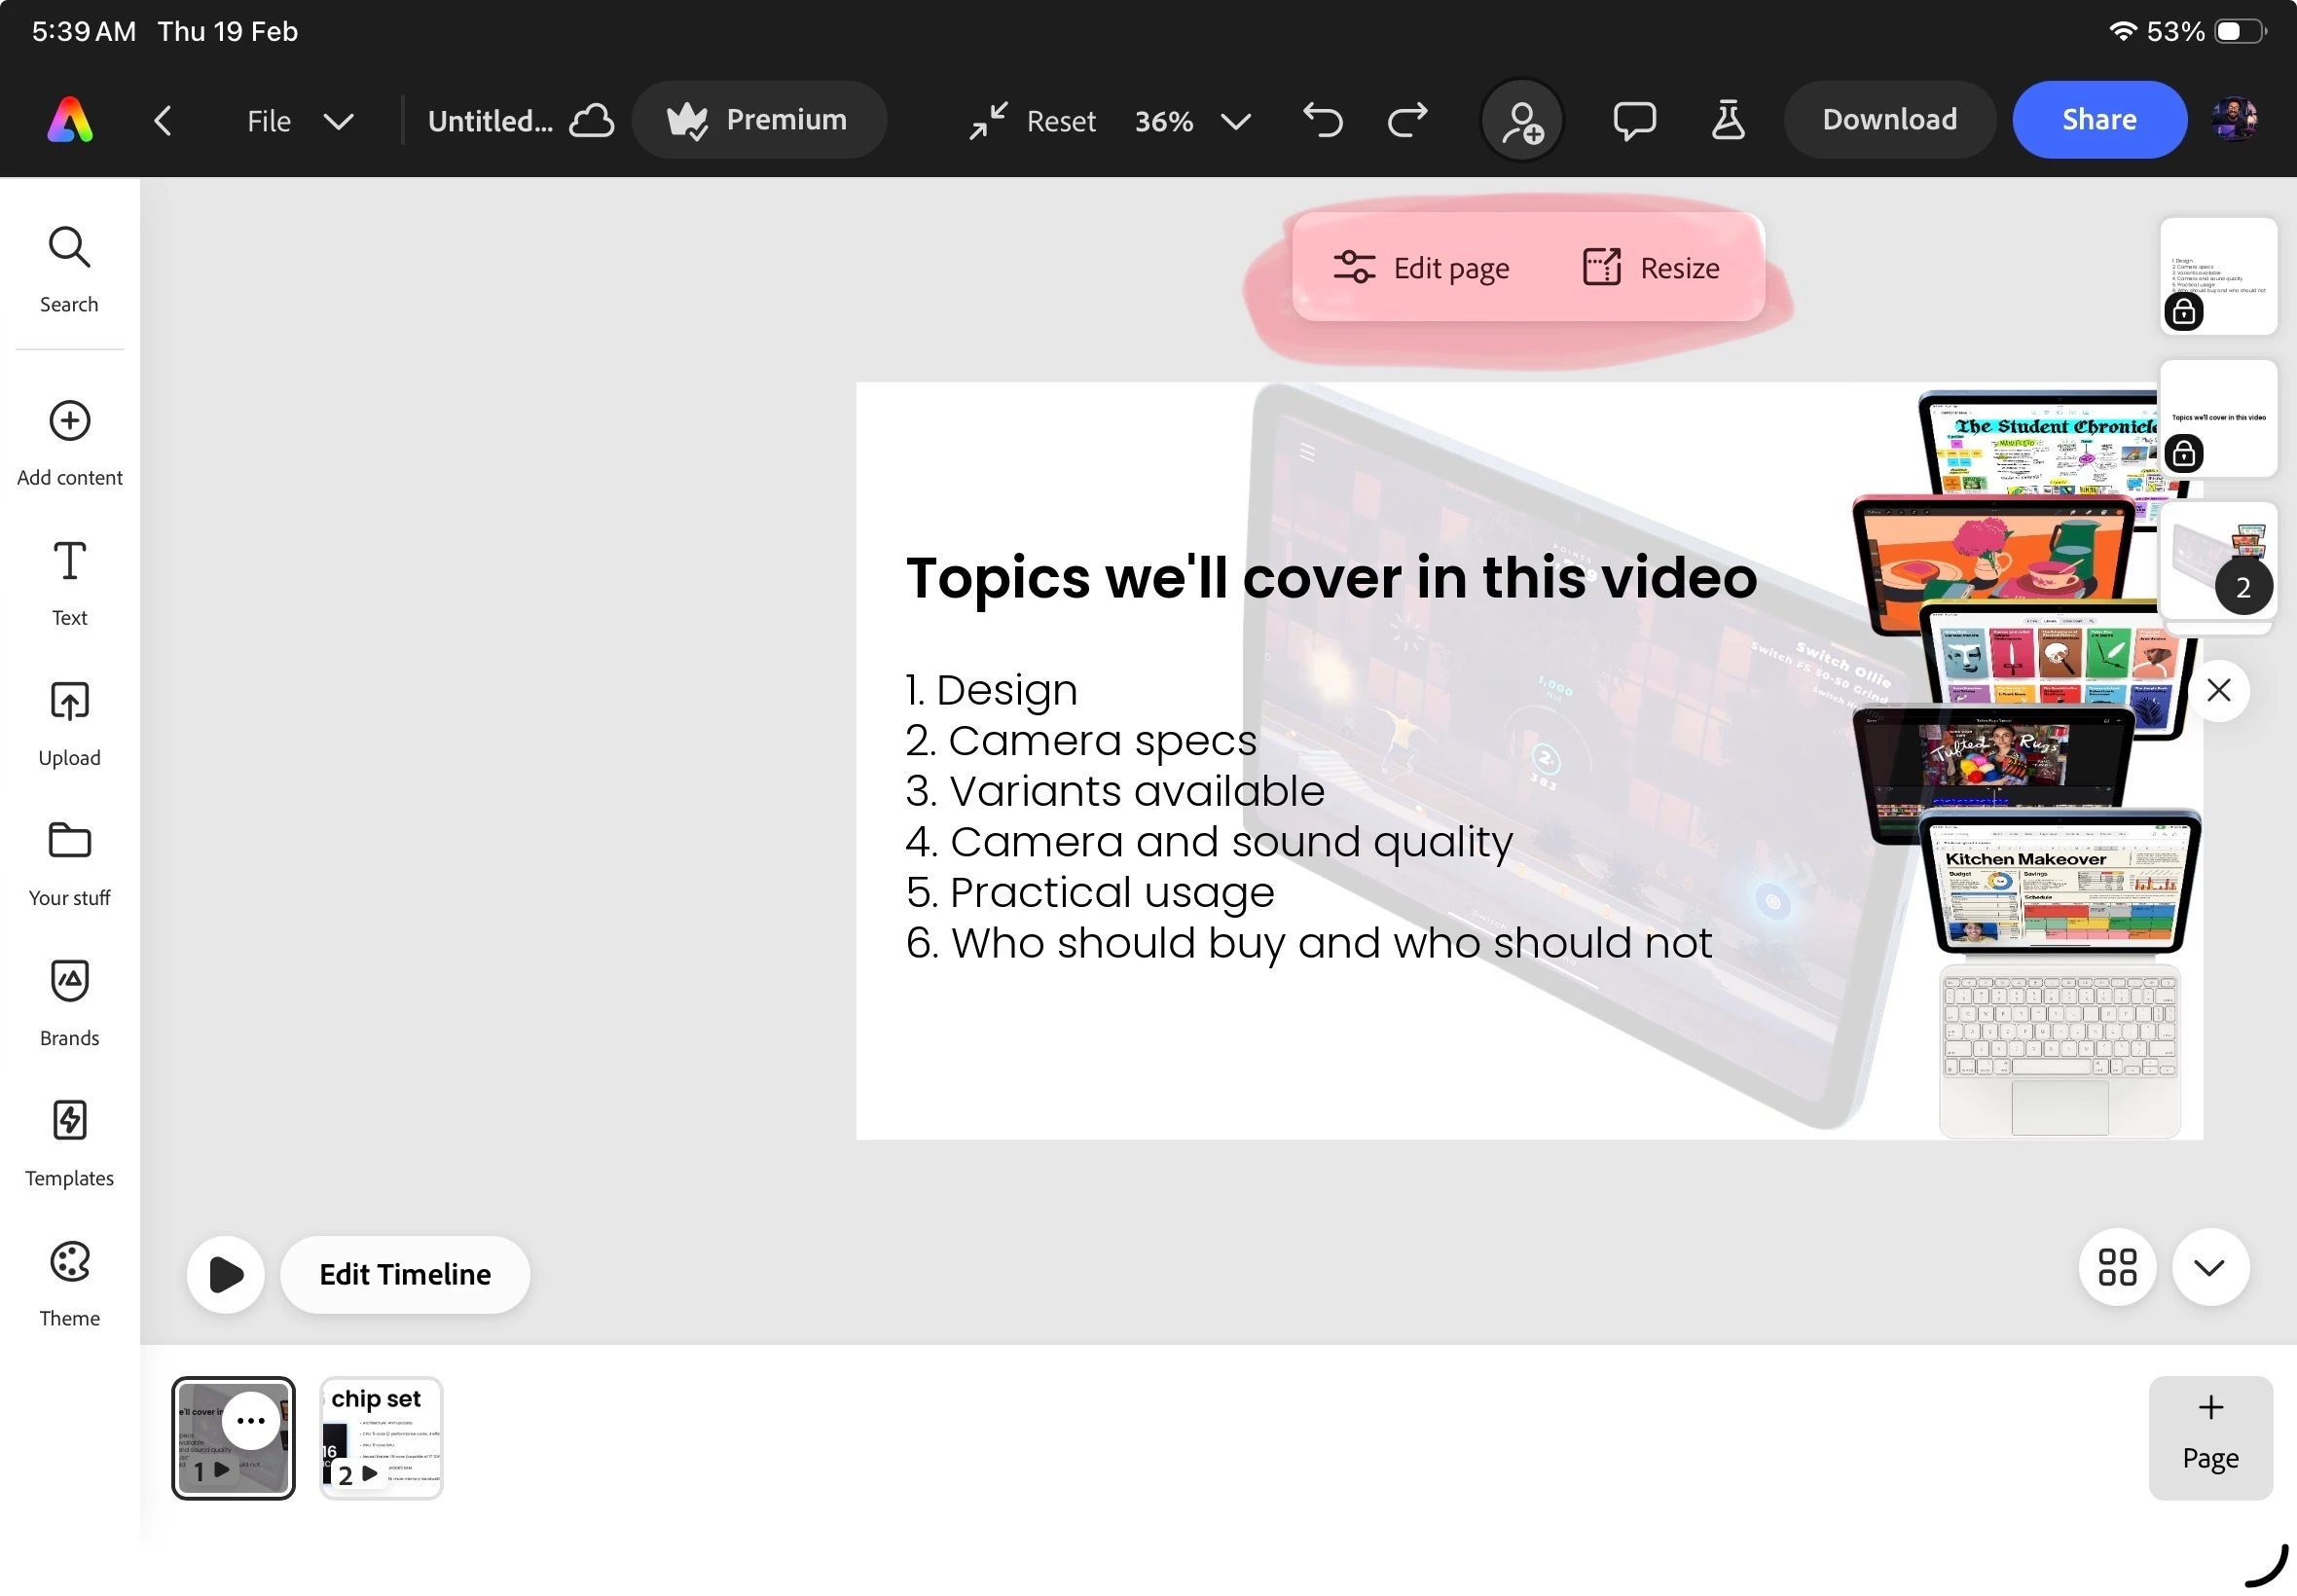Toggle lock on title text layer

[x=2183, y=454]
